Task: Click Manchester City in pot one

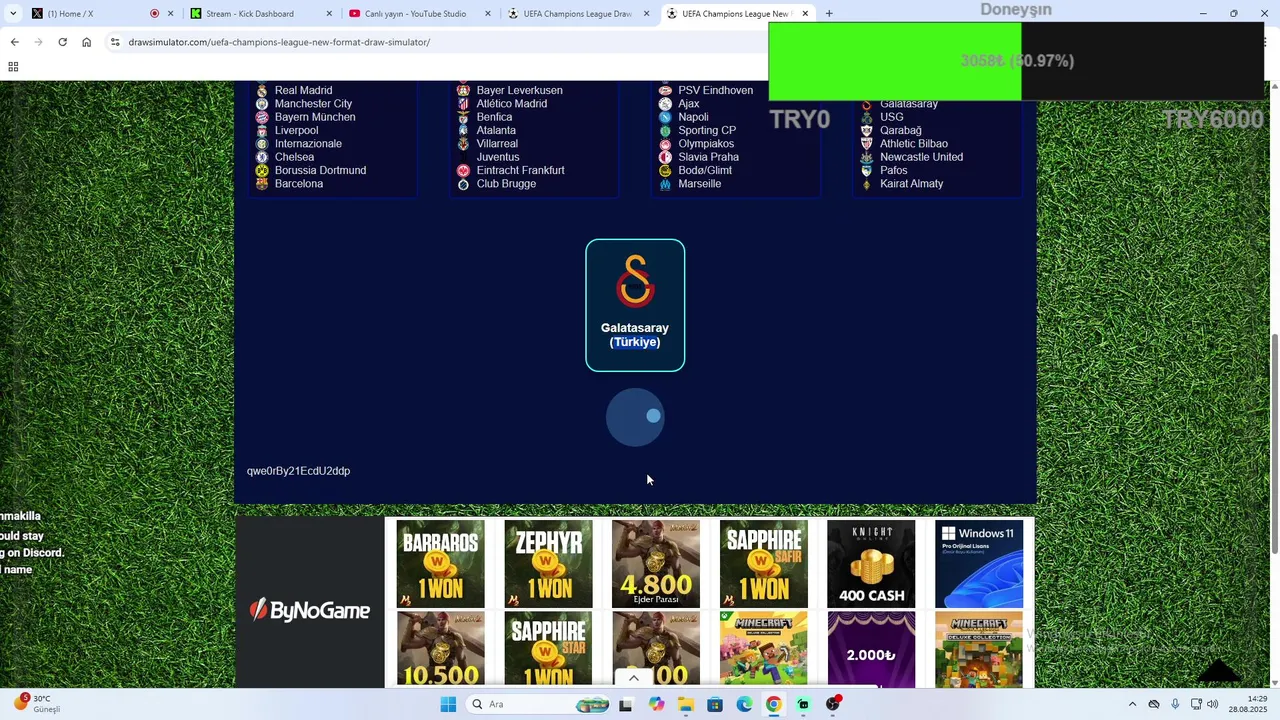Action: pyautogui.click(x=313, y=104)
